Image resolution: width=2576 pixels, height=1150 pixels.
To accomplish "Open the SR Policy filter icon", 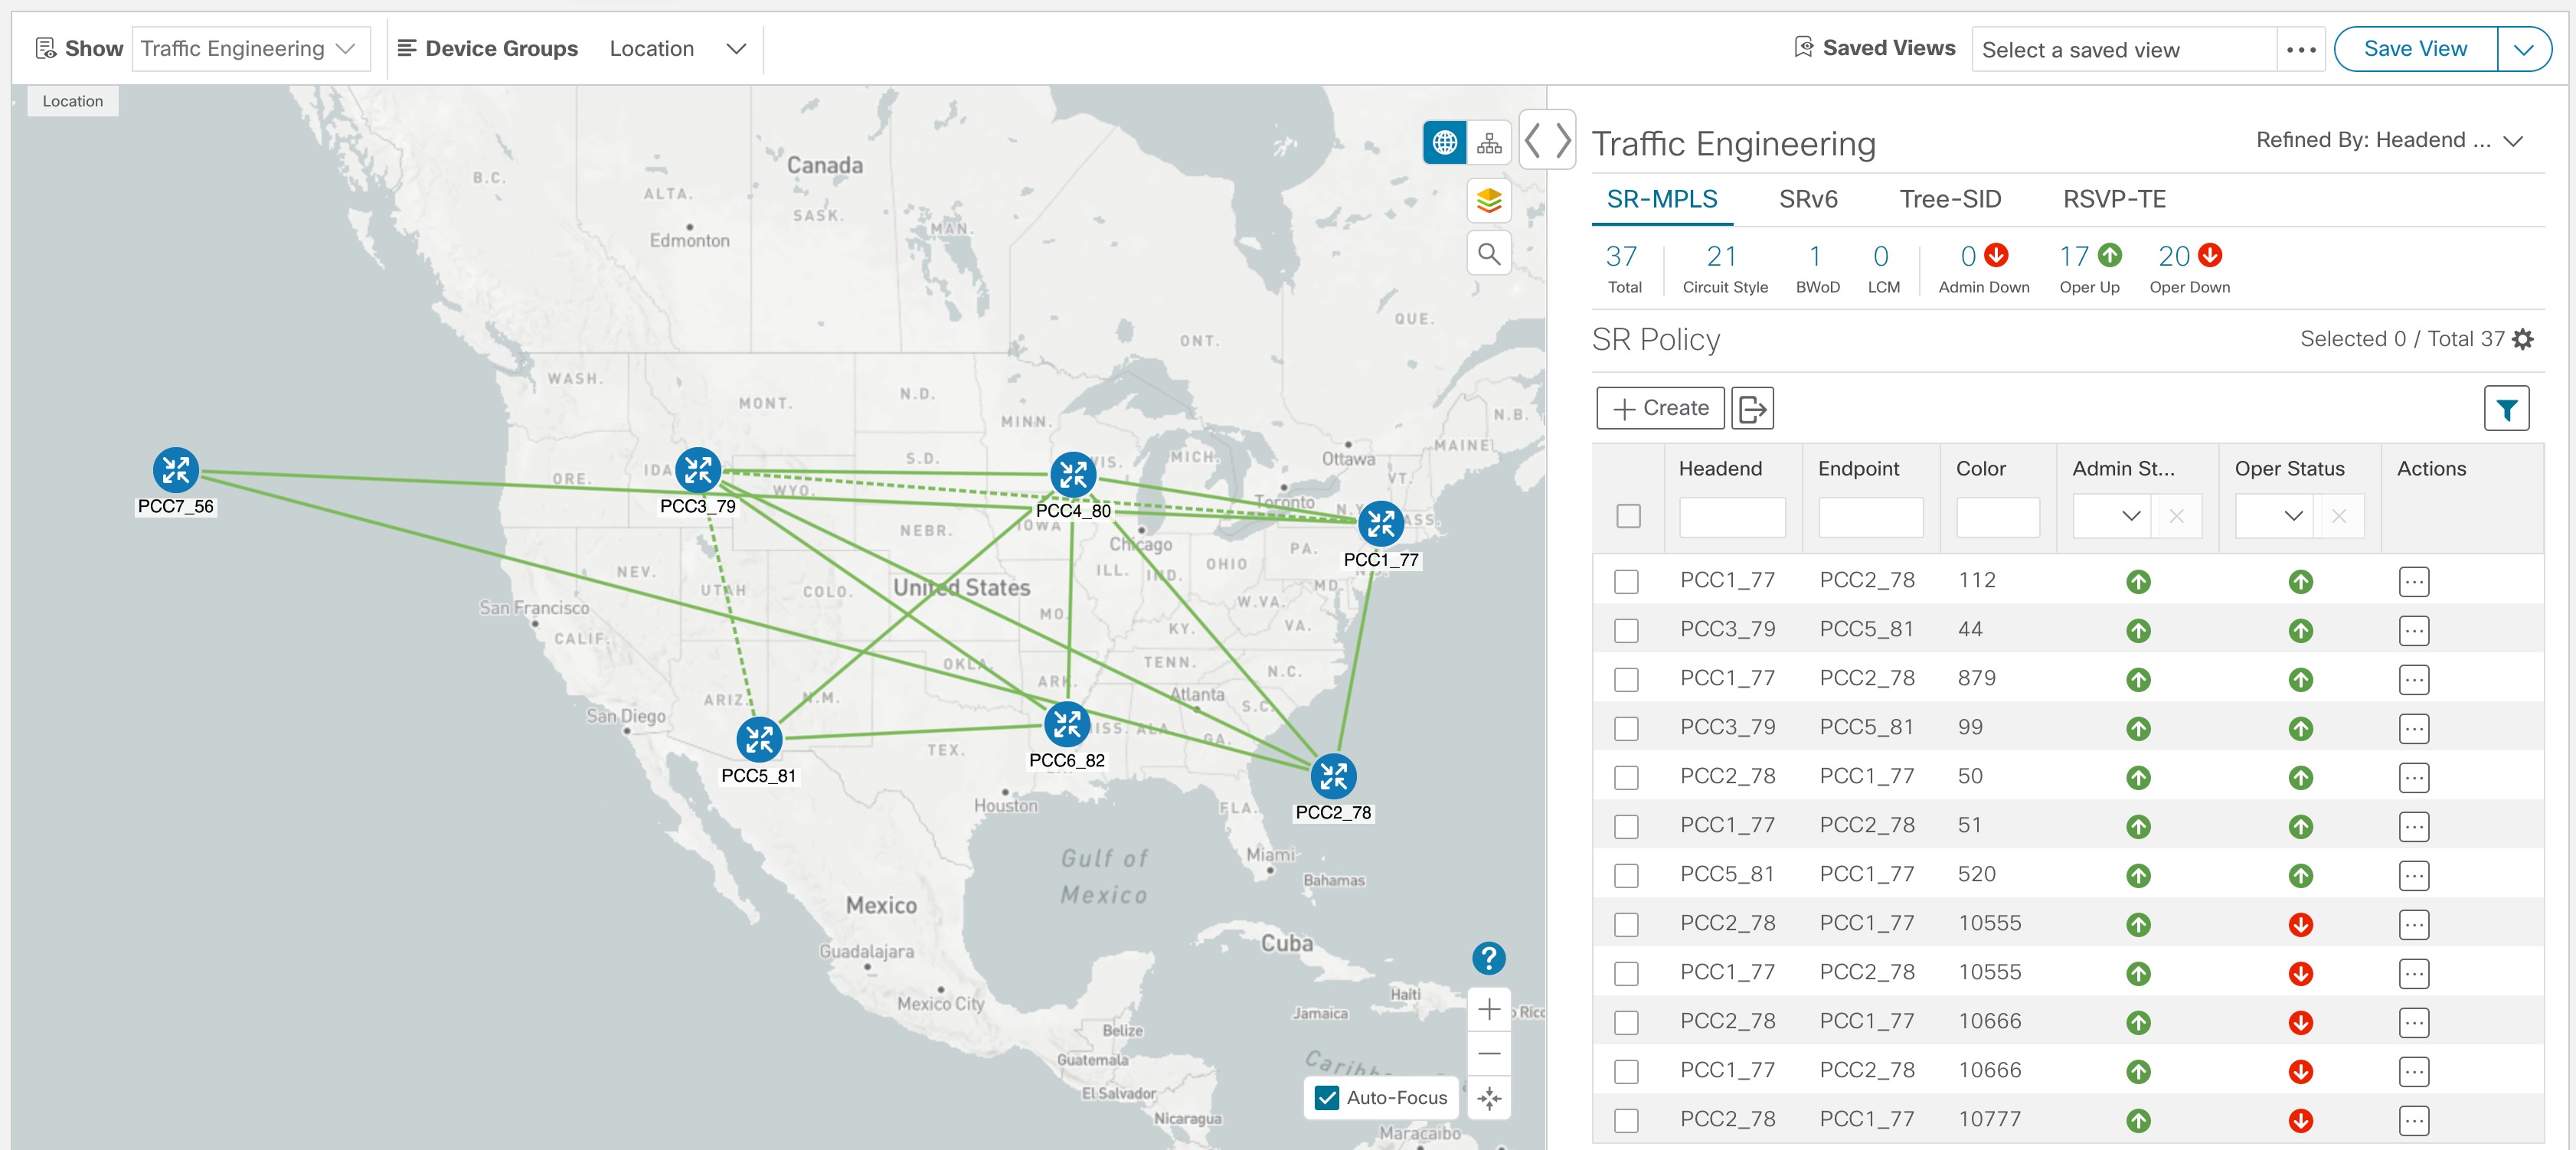I will (2507, 408).
